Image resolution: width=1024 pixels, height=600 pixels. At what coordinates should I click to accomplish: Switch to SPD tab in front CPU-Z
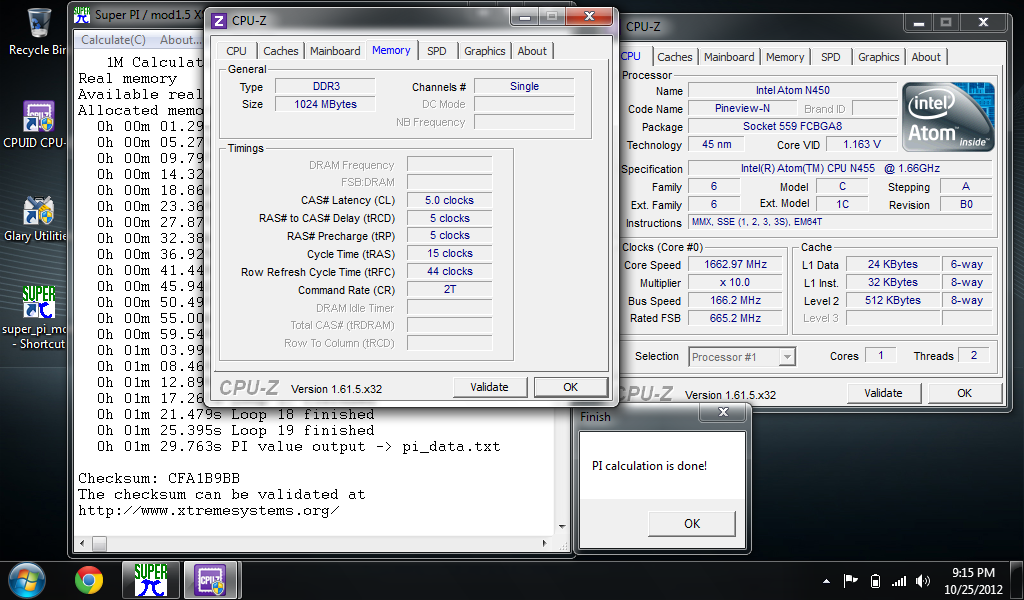point(437,51)
